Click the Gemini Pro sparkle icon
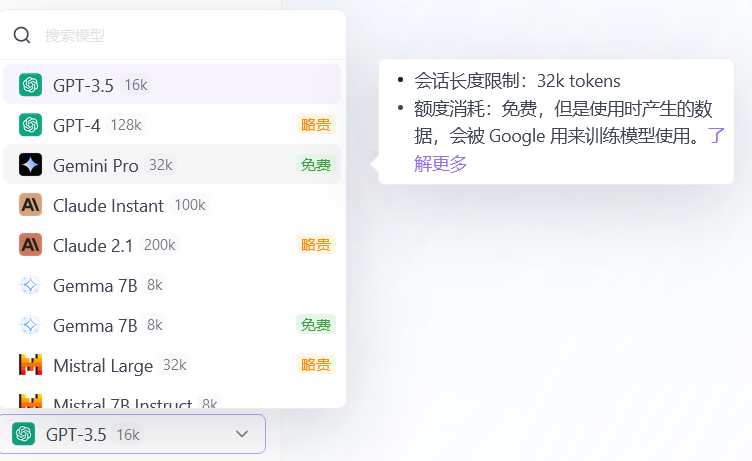This screenshot has height=461, width=752. click(30, 165)
